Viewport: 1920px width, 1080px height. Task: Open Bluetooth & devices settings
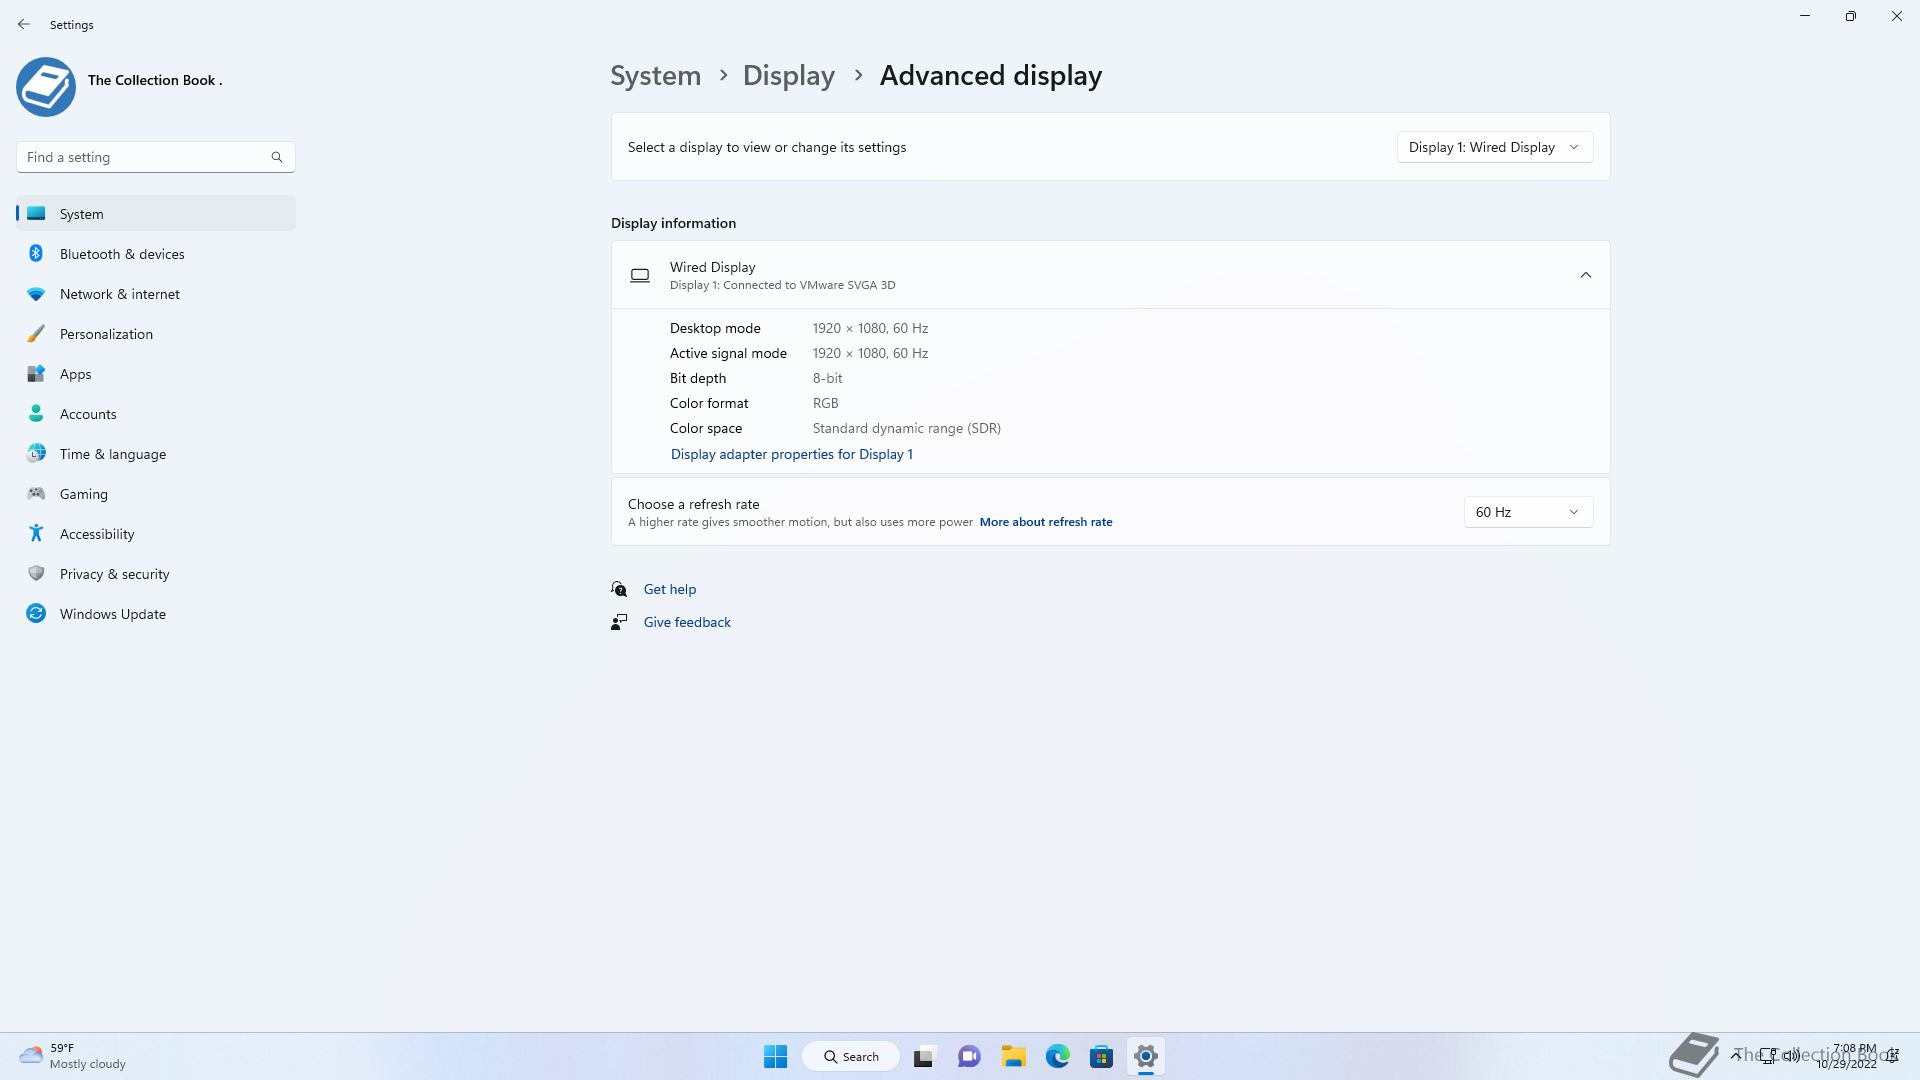122,254
